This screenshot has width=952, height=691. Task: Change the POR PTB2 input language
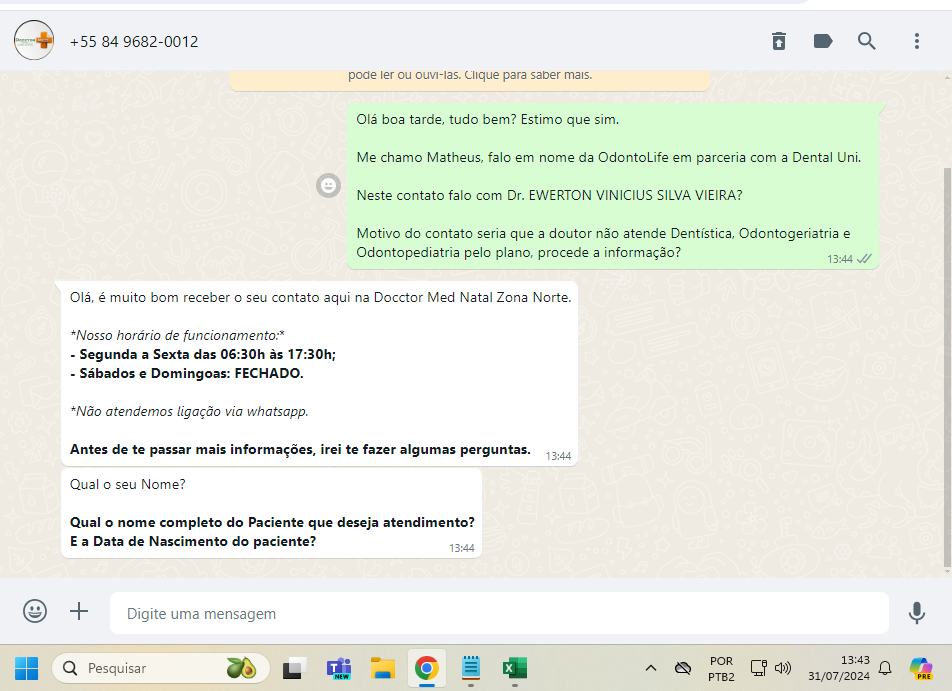(x=721, y=668)
